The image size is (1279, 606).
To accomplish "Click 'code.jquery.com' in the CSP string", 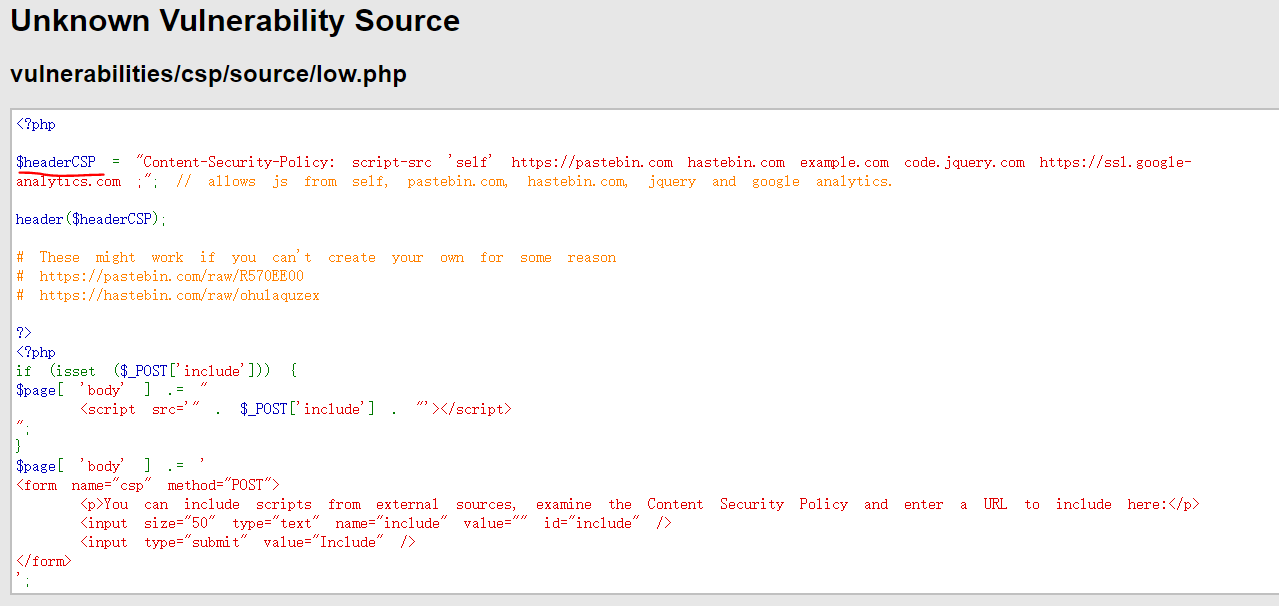I will click(x=964, y=162).
